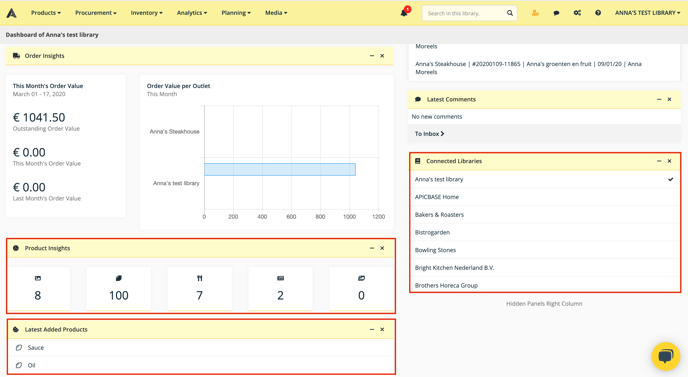Switch to Brothers Horeca Group library
Screen dimensions: 688x377
[544, 285]
